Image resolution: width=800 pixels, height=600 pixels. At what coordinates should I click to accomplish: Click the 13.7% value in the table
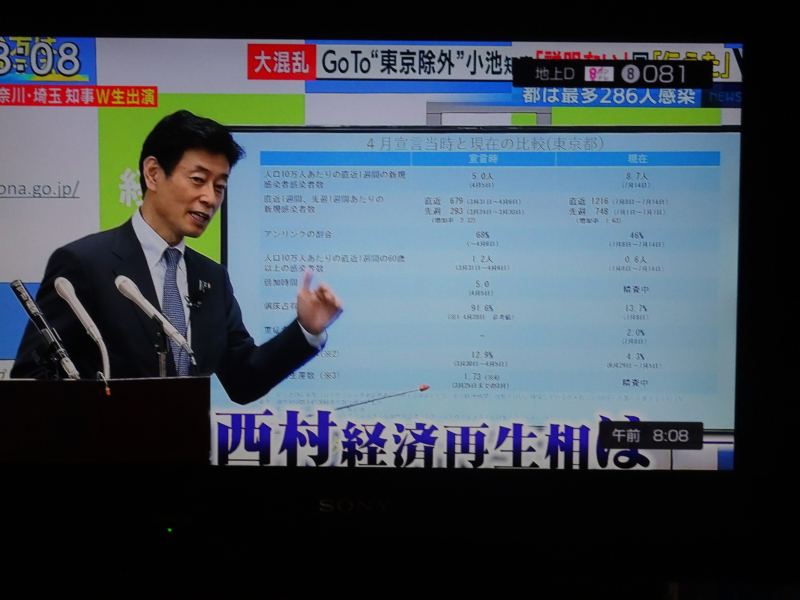pos(636,308)
